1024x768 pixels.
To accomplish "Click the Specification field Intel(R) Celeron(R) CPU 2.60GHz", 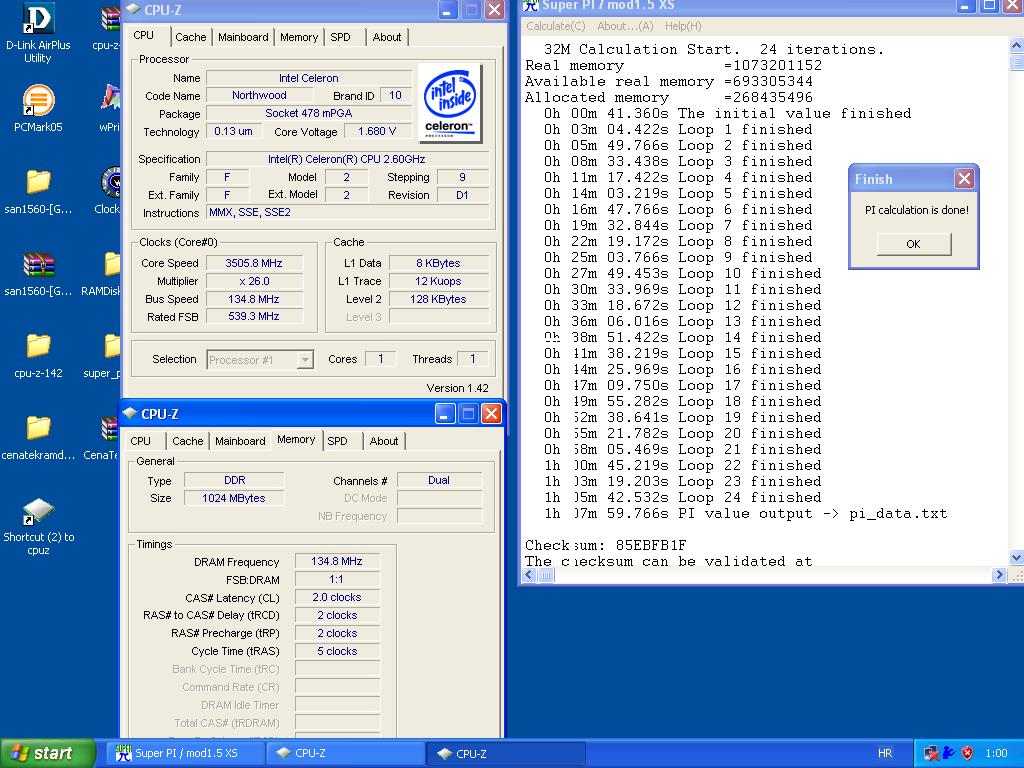I will [x=347, y=159].
